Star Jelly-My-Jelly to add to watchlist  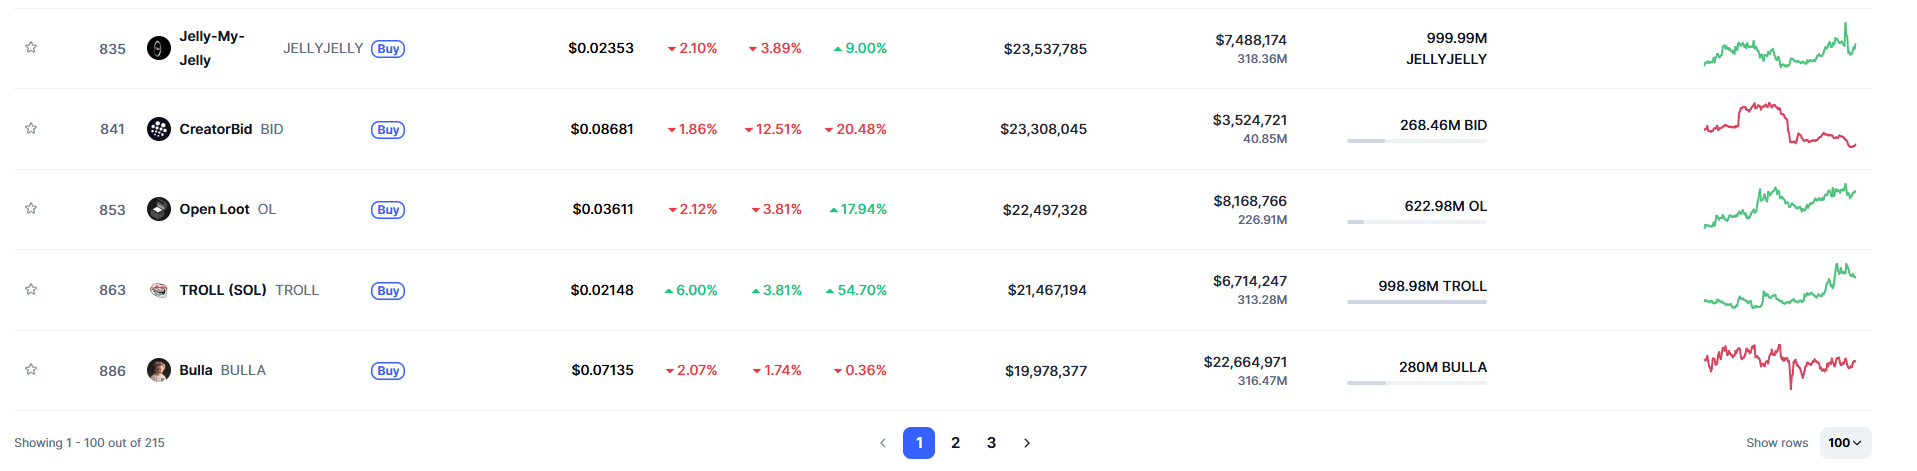(x=31, y=47)
